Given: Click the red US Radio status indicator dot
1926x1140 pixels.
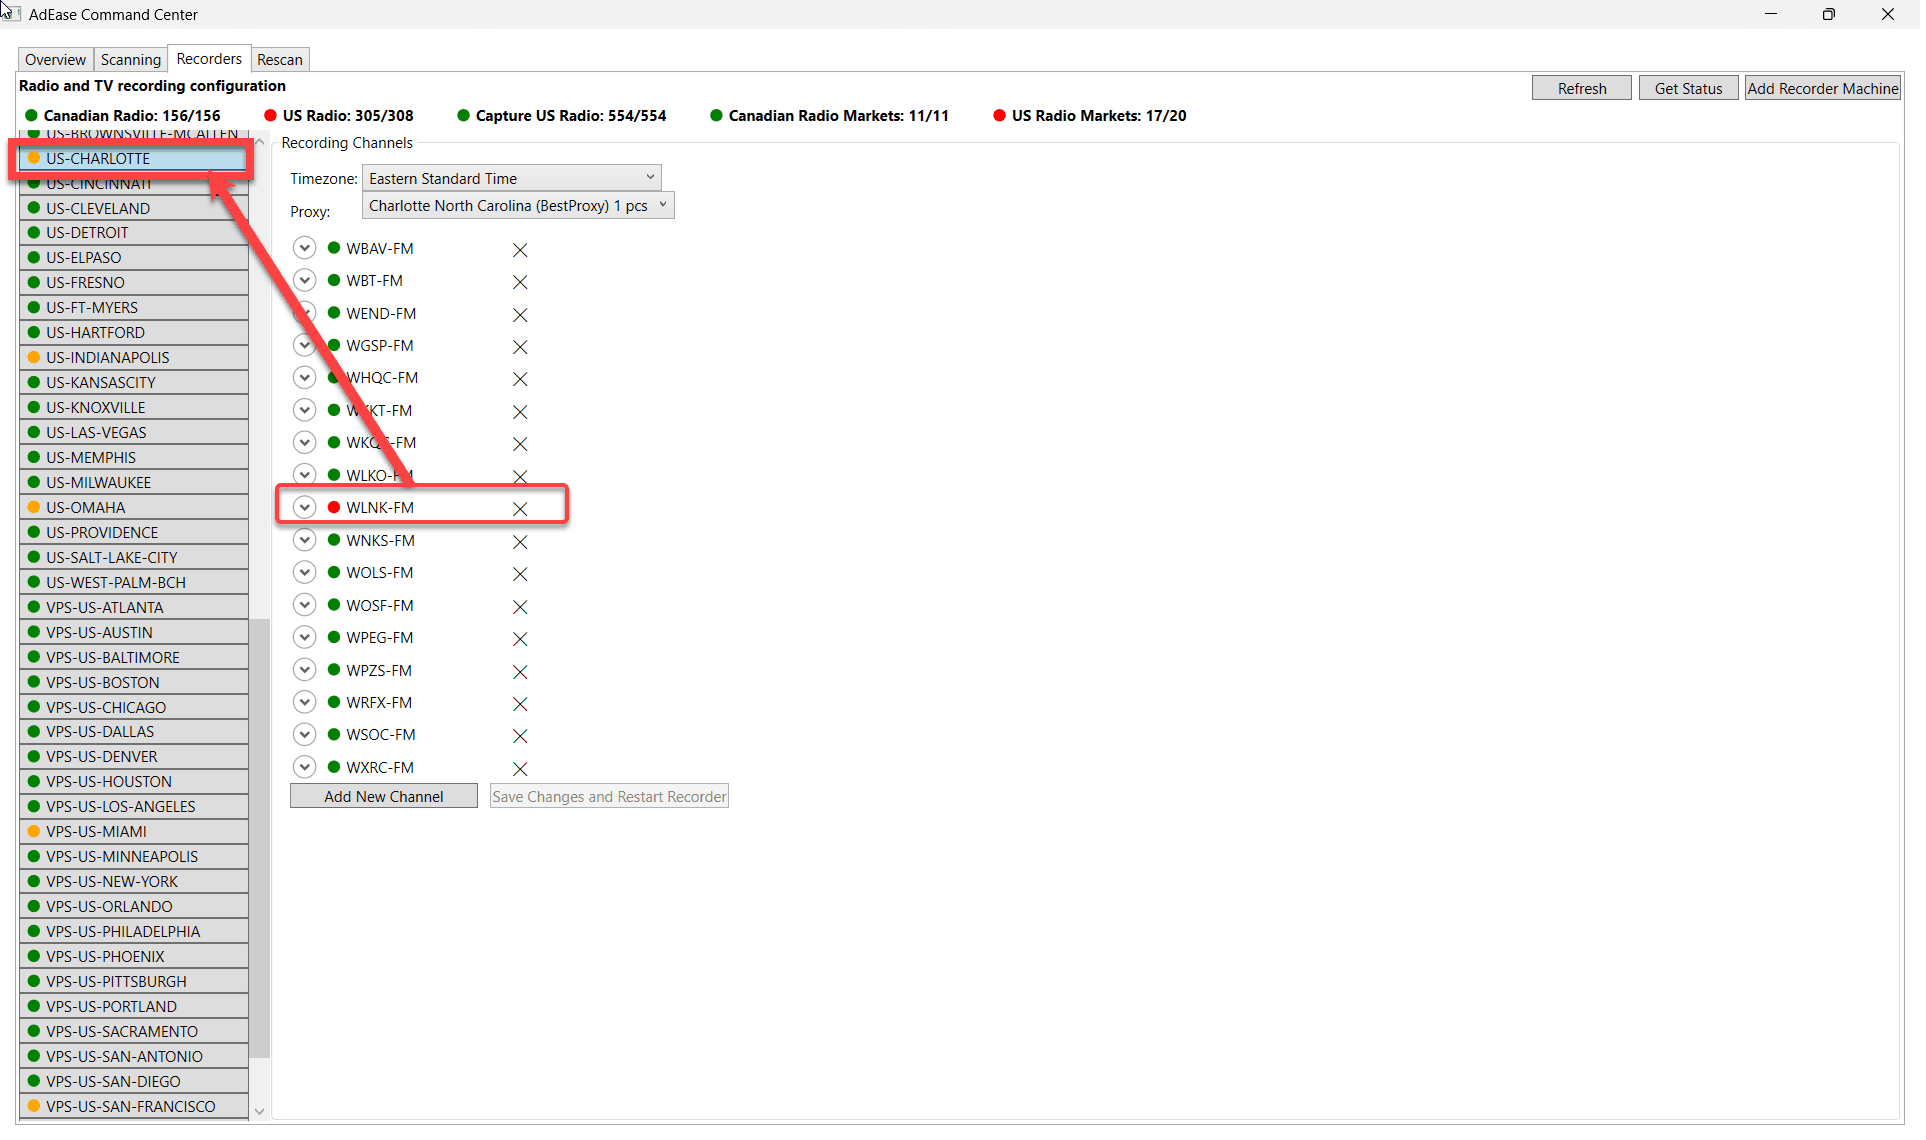Looking at the screenshot, I should click(270, 115).
